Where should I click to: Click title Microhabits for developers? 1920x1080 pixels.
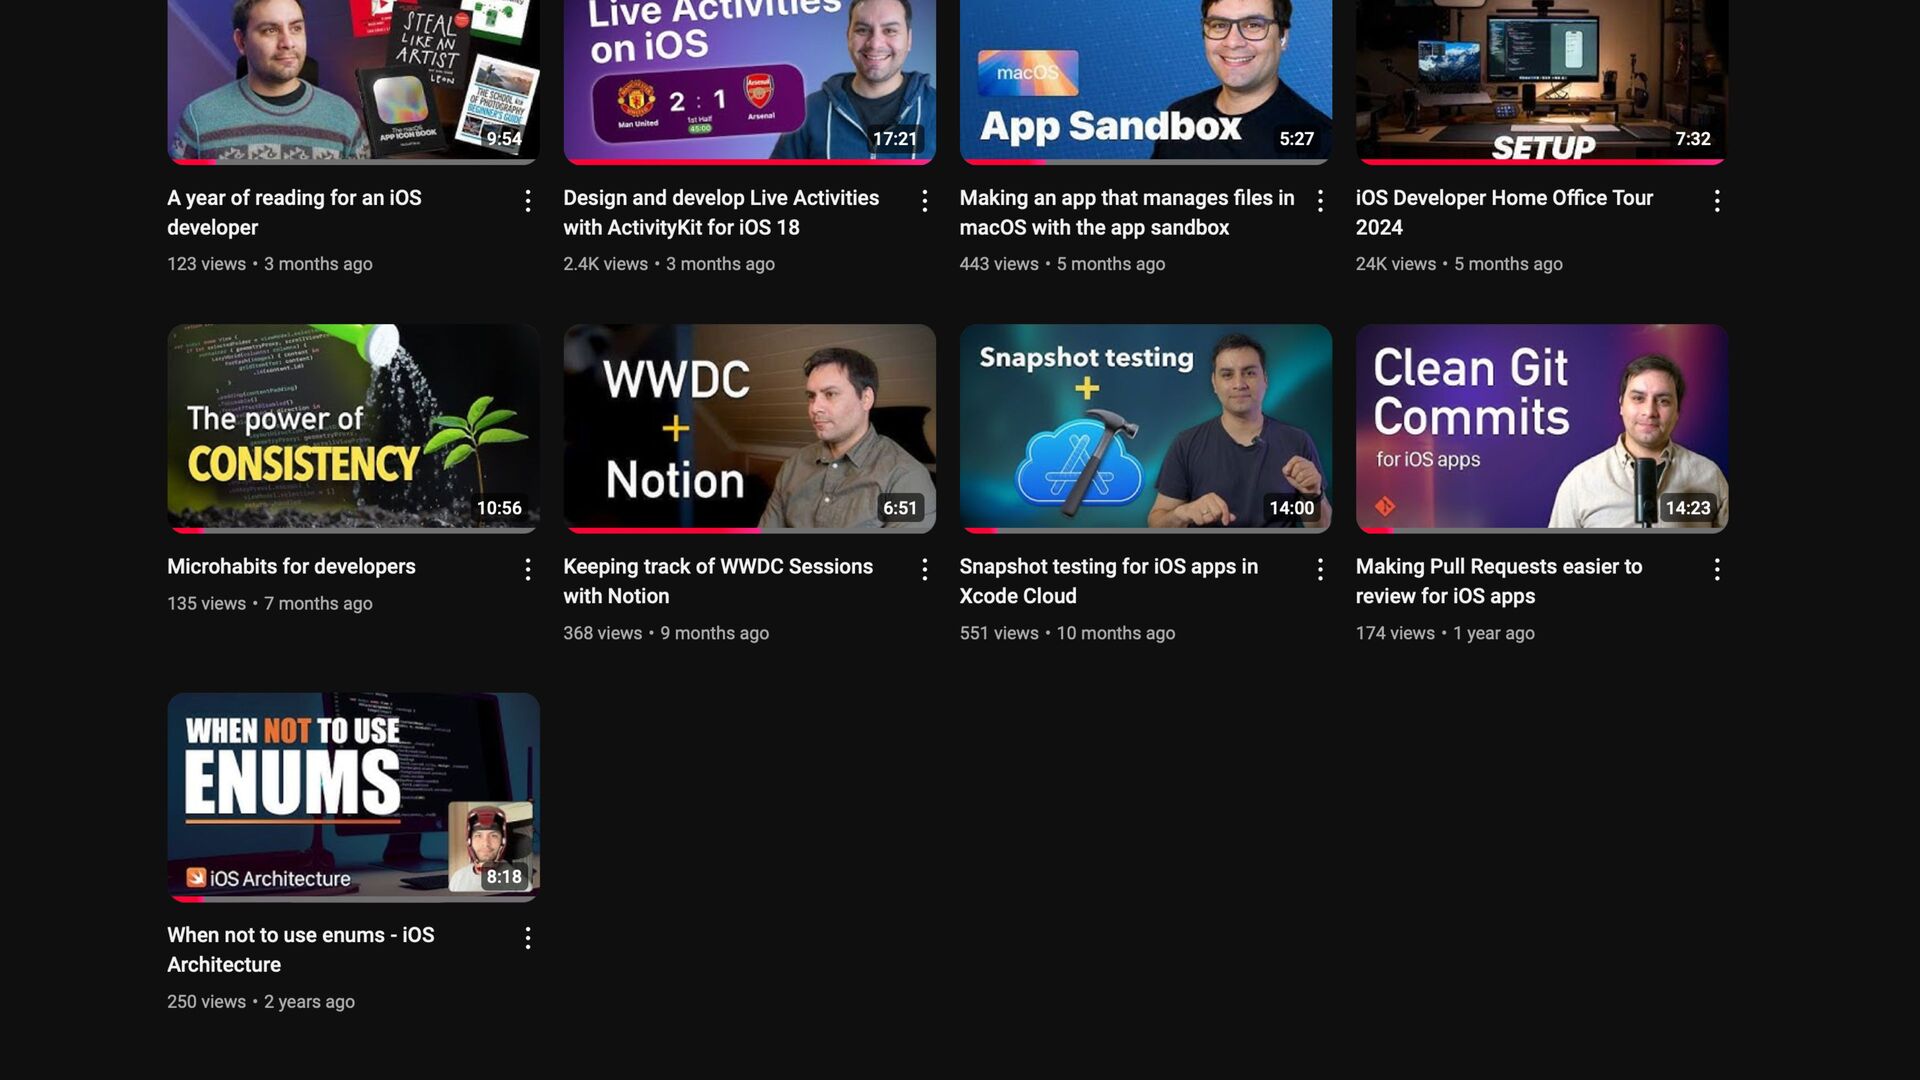291,567
